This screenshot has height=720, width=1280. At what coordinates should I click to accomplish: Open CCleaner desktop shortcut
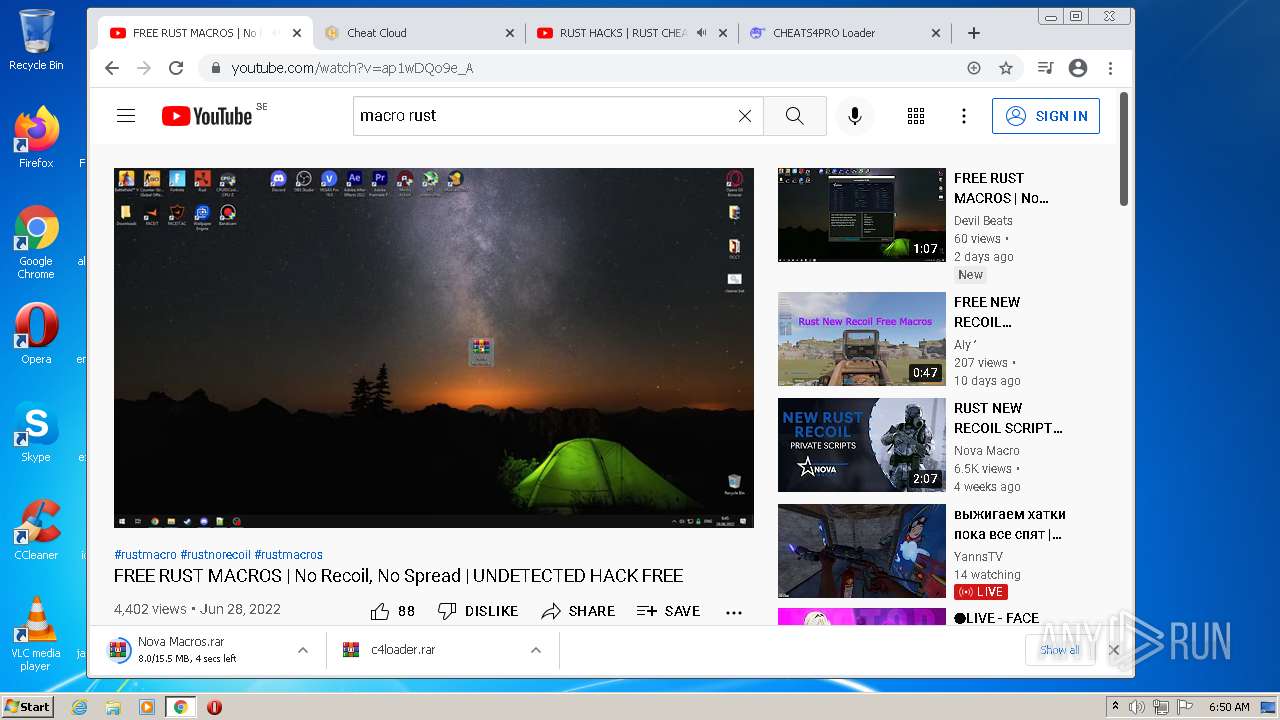coord(36,530)
